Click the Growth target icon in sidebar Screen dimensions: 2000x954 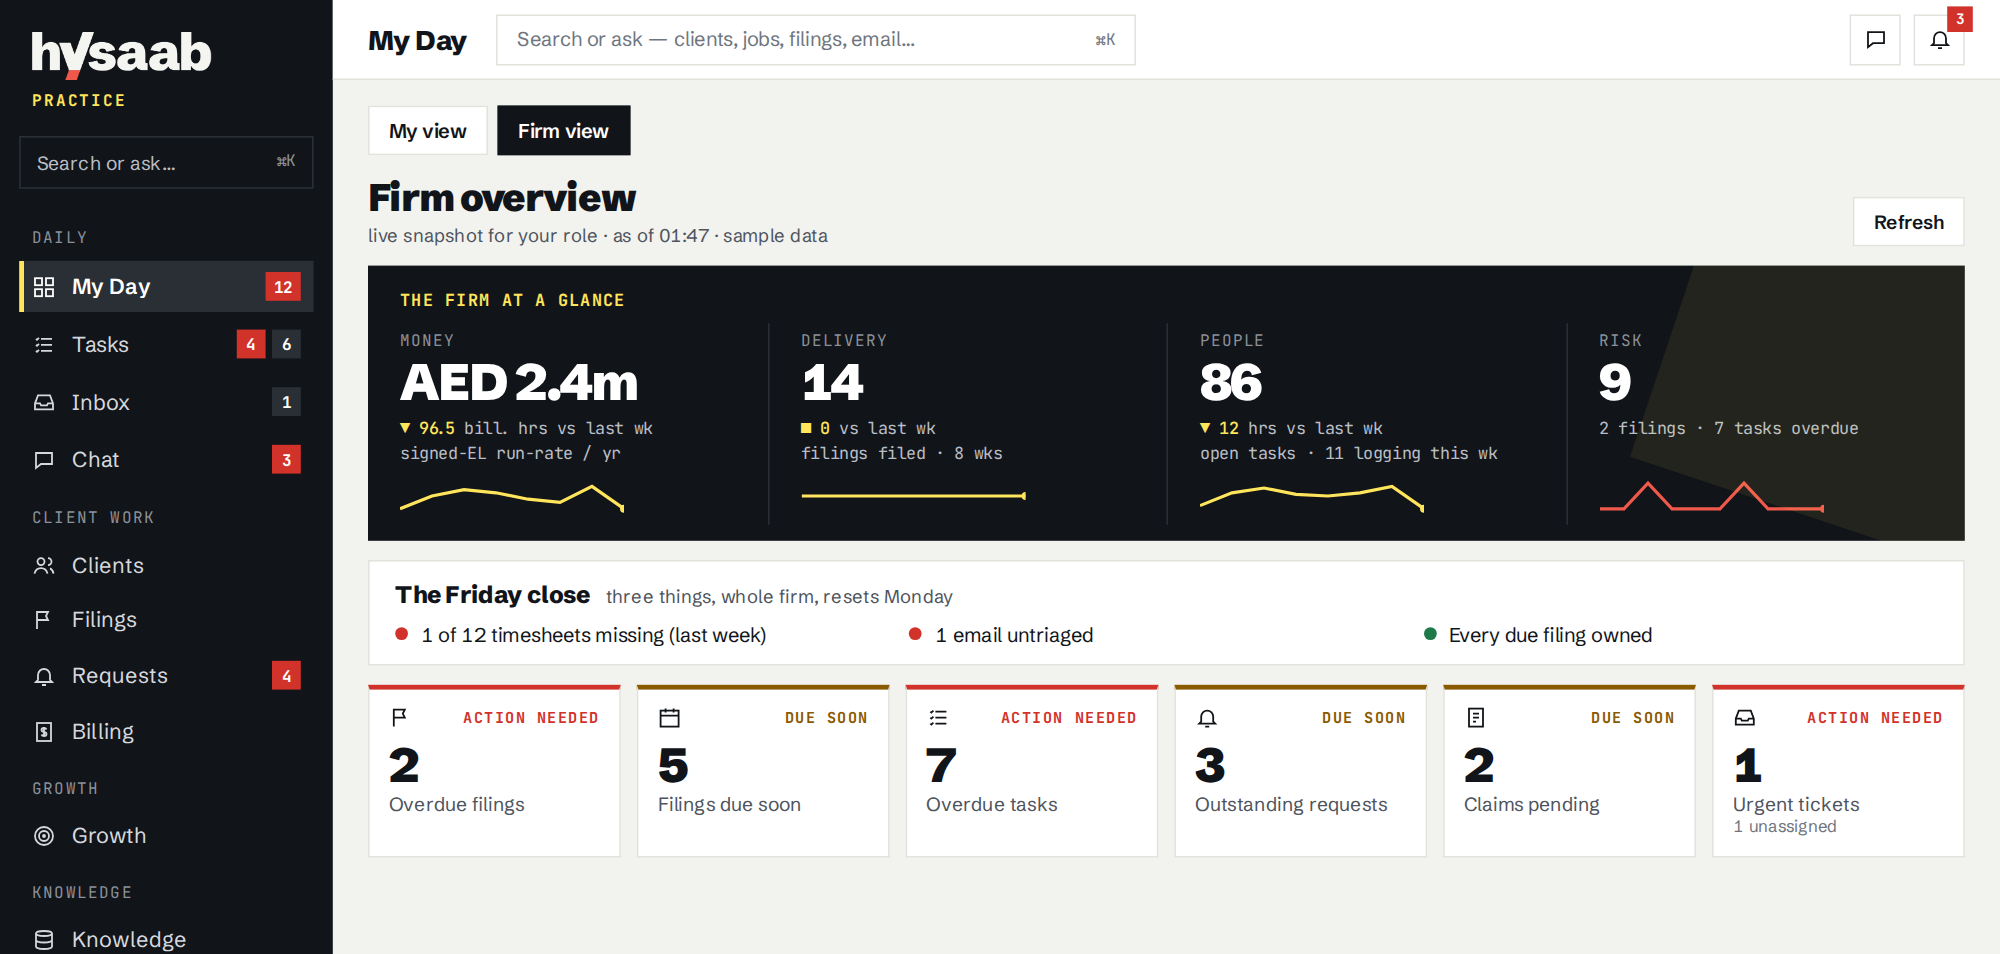[x=44, y=836]
